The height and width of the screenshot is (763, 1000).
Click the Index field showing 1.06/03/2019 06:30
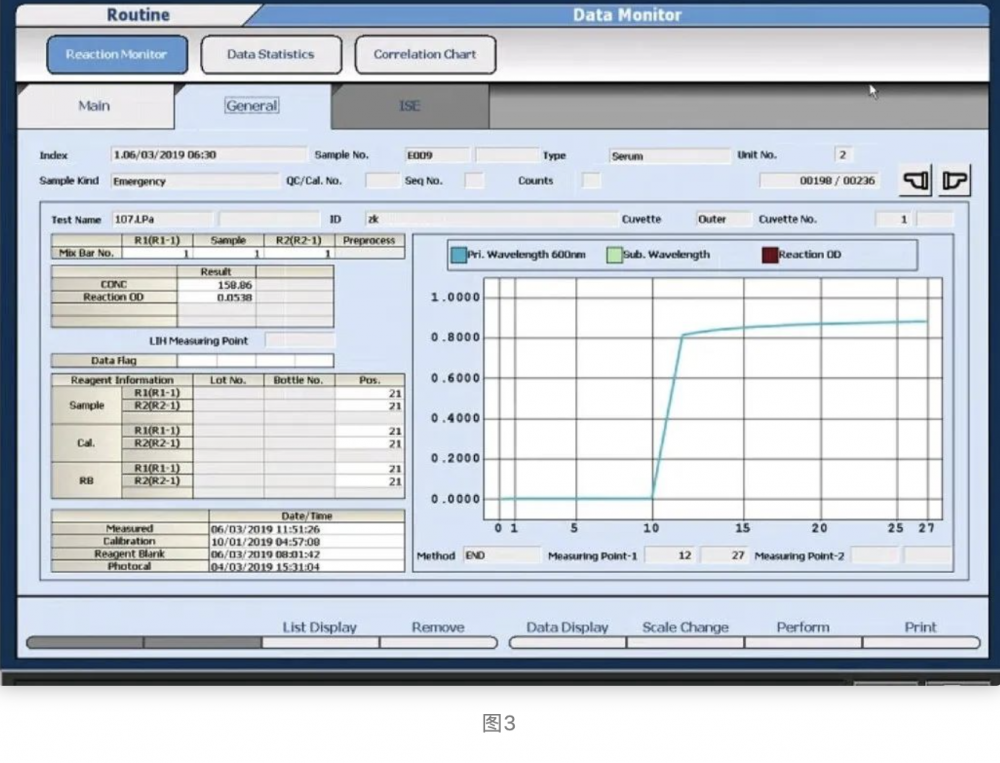pos(209,155)
